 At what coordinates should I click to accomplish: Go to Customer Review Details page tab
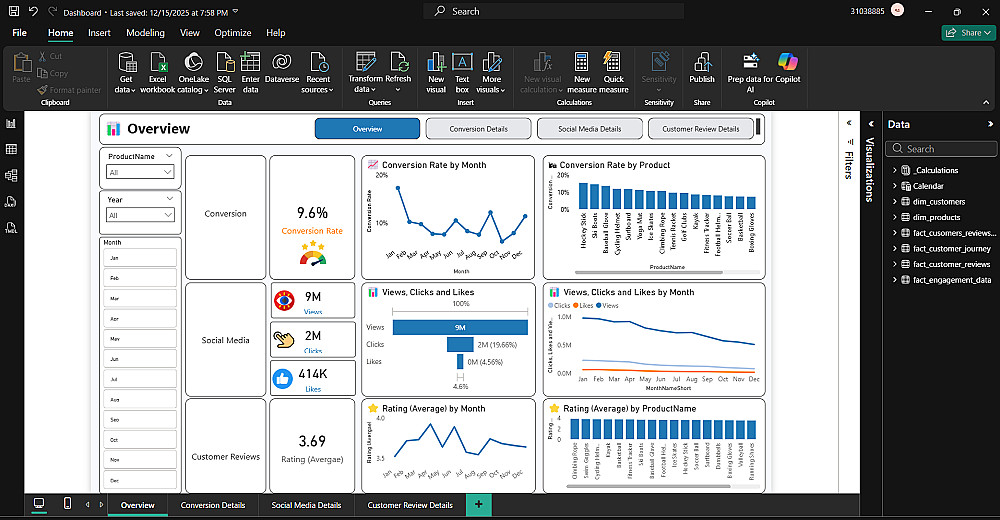pos(410,505)
